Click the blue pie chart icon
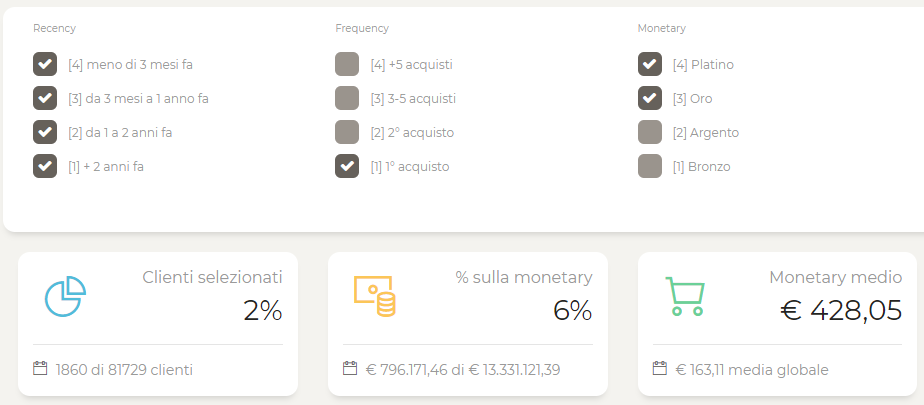The height and width of the screenshot is (405, 924). (x=65, y=296)
